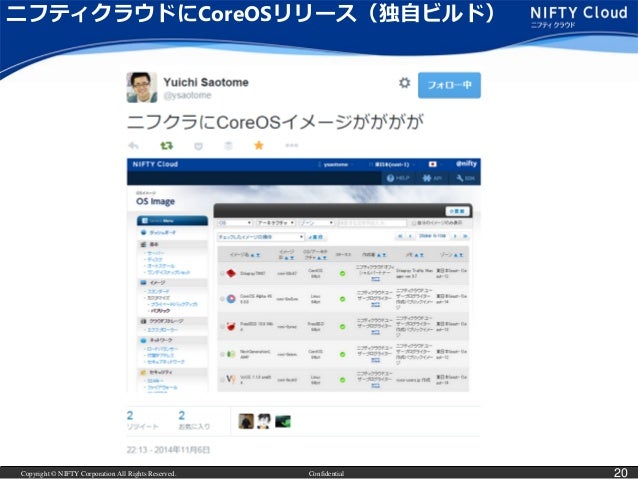Open the Yuichi Saotome profile name link
The image size is (638, 479).
206,82
